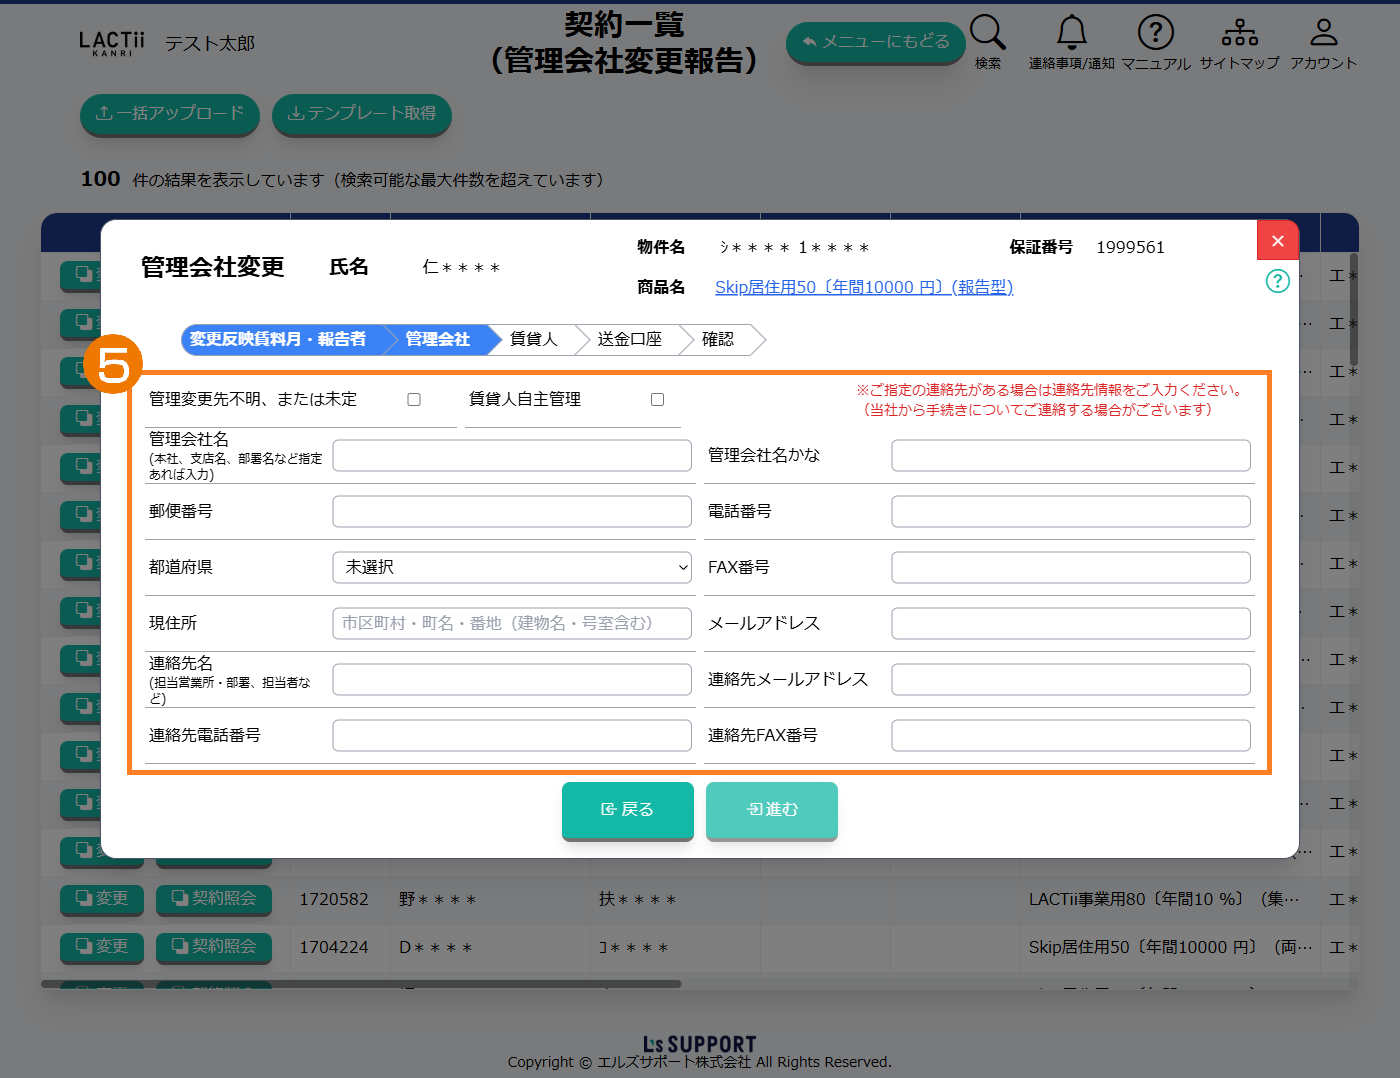Open the manual question mark icon
Viewport: 1400px width, 1078px height.
[1155, 34]
